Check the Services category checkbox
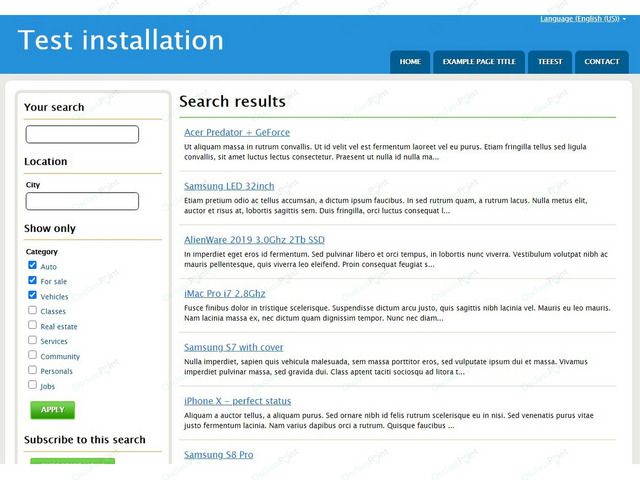This screenshot has height=480, width=640. click(32, 340)
